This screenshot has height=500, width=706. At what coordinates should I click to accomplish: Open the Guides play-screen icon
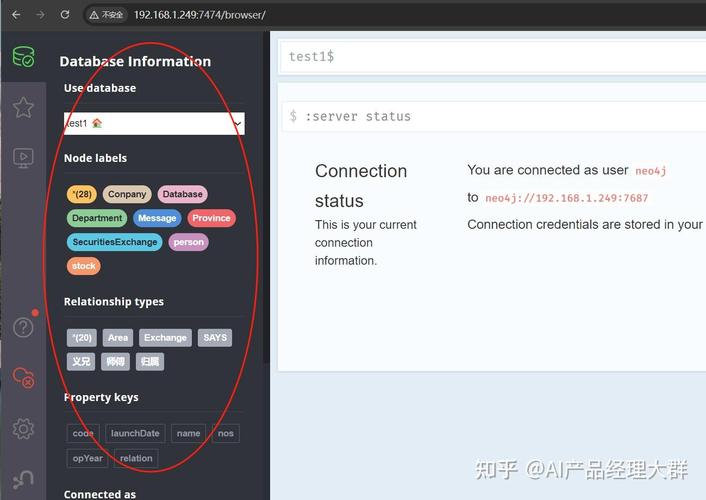23,158
